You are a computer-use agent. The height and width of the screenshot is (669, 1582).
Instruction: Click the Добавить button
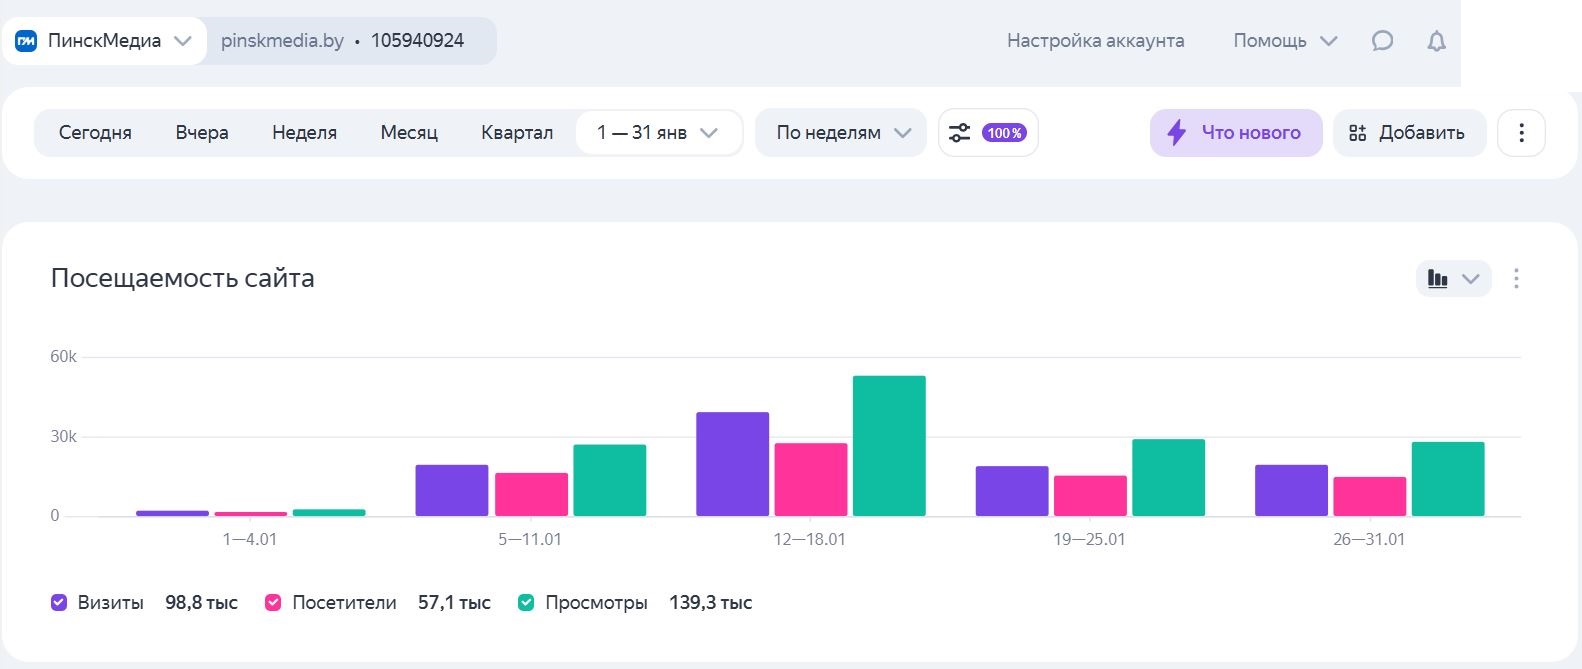pos(1408,133)
